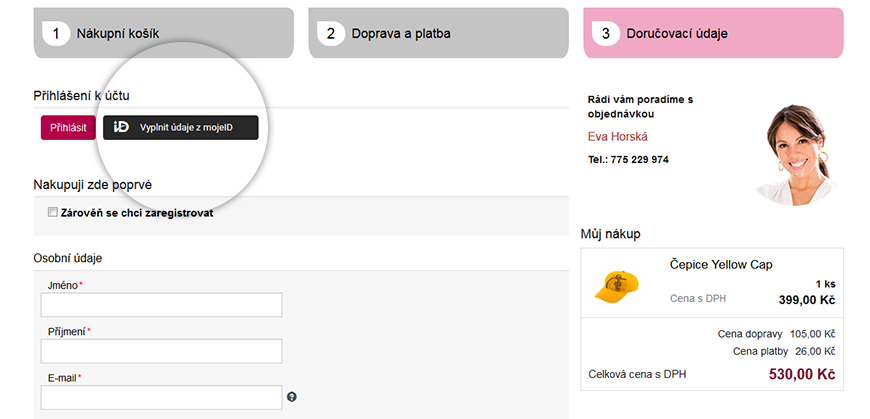Image resolution: width=870 pixels, height=419 pixels.
Task: Click the Přihlásit button
Action: point(68,128)
